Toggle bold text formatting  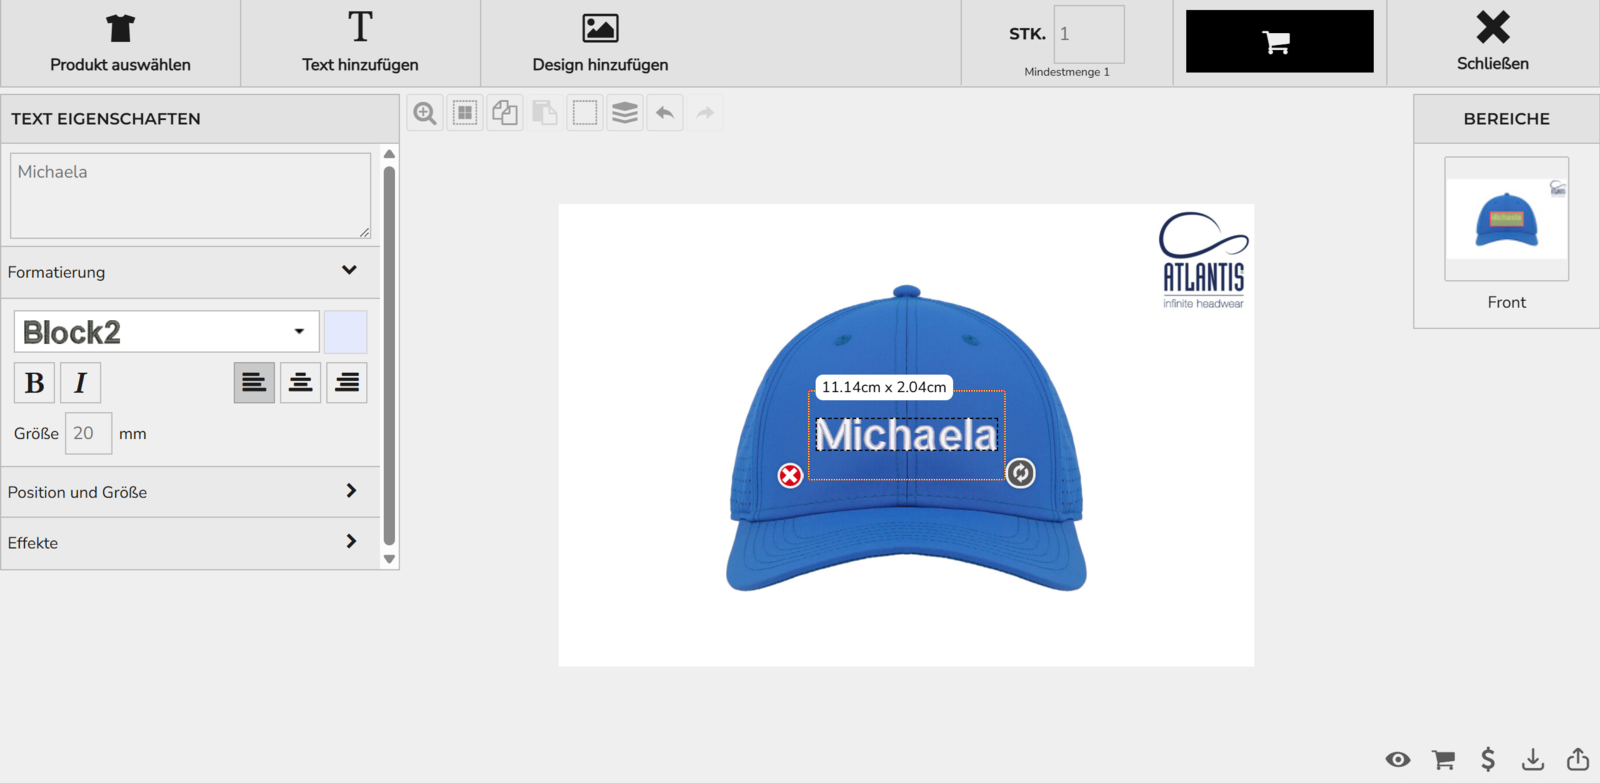(35, 383)
